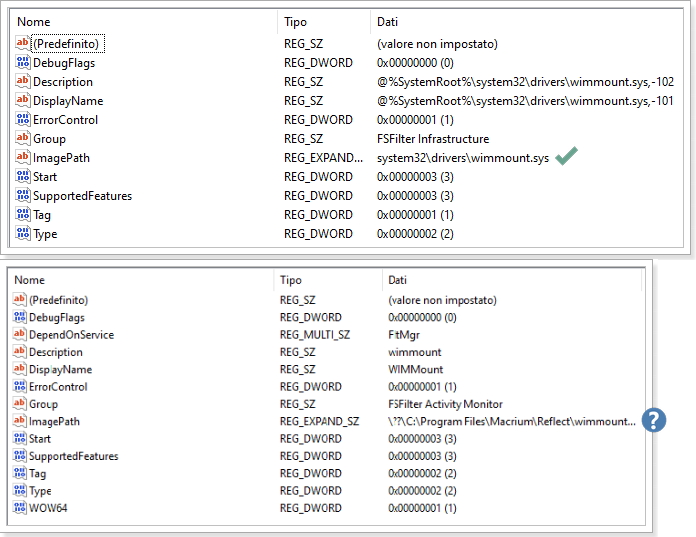Select the ImagePath name in lower pane
The height and width of the screenshot is (537, 696).
(x=54, y=421)
